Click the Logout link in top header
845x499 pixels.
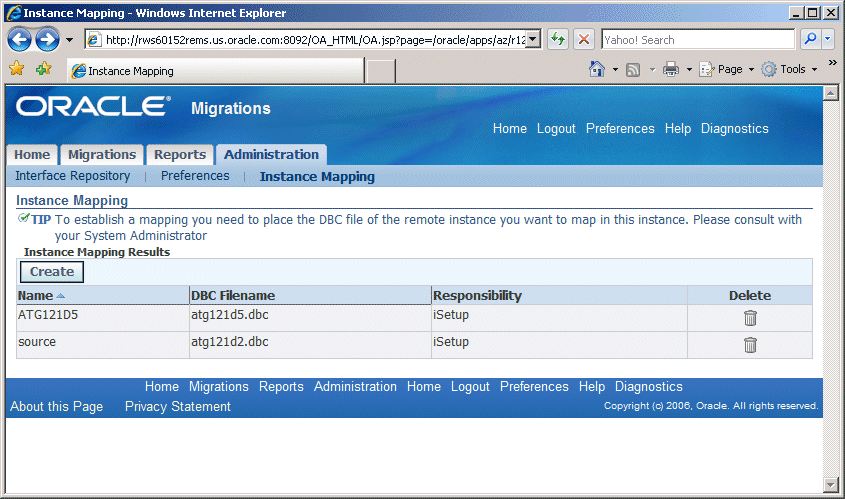coord(556,128)
